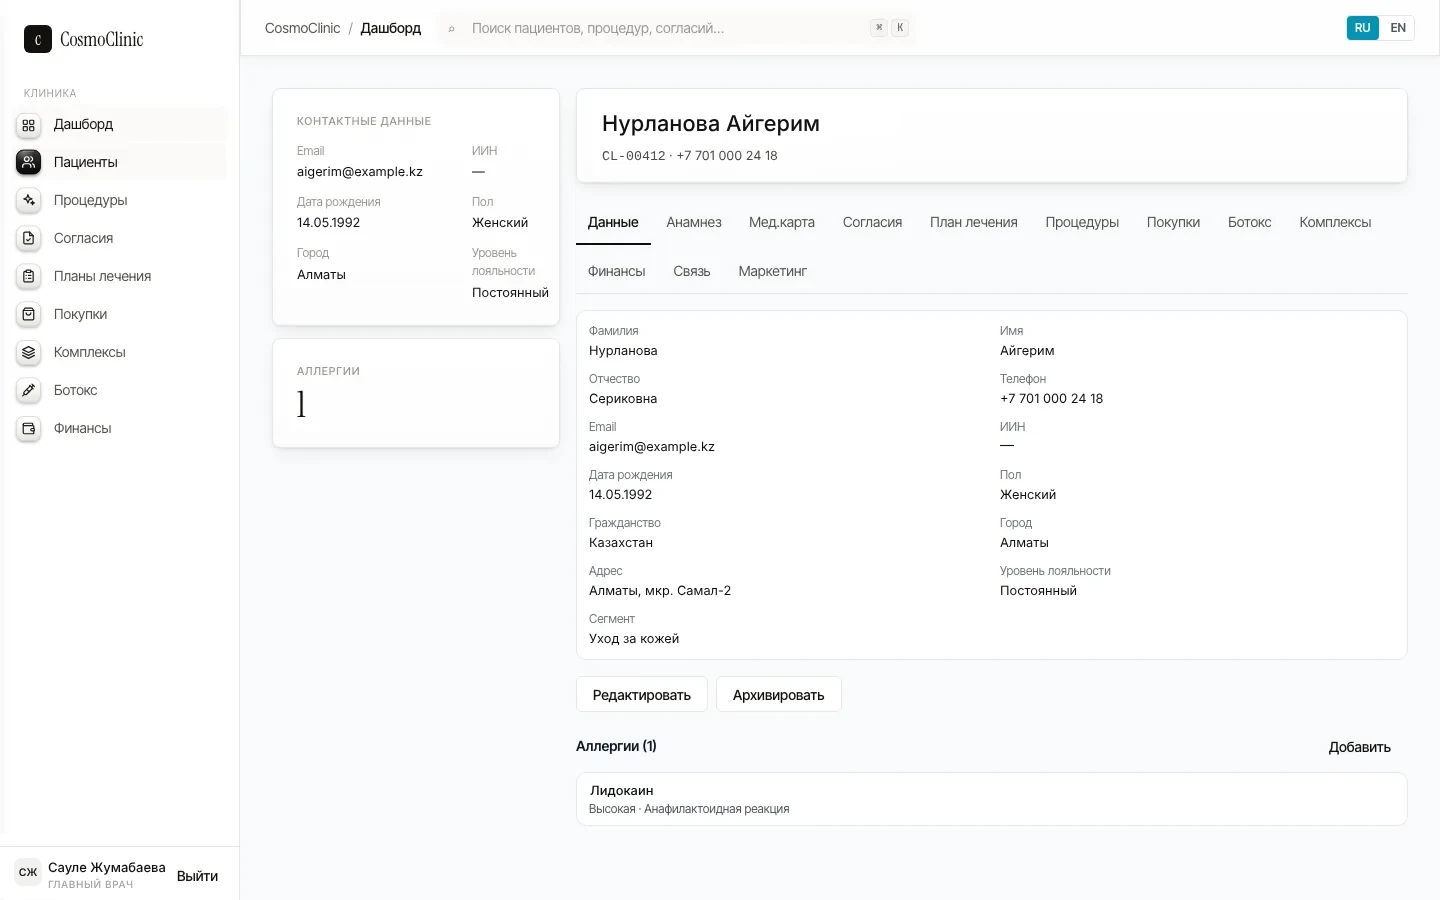Click the Согласия document icon

click(29, 238)
